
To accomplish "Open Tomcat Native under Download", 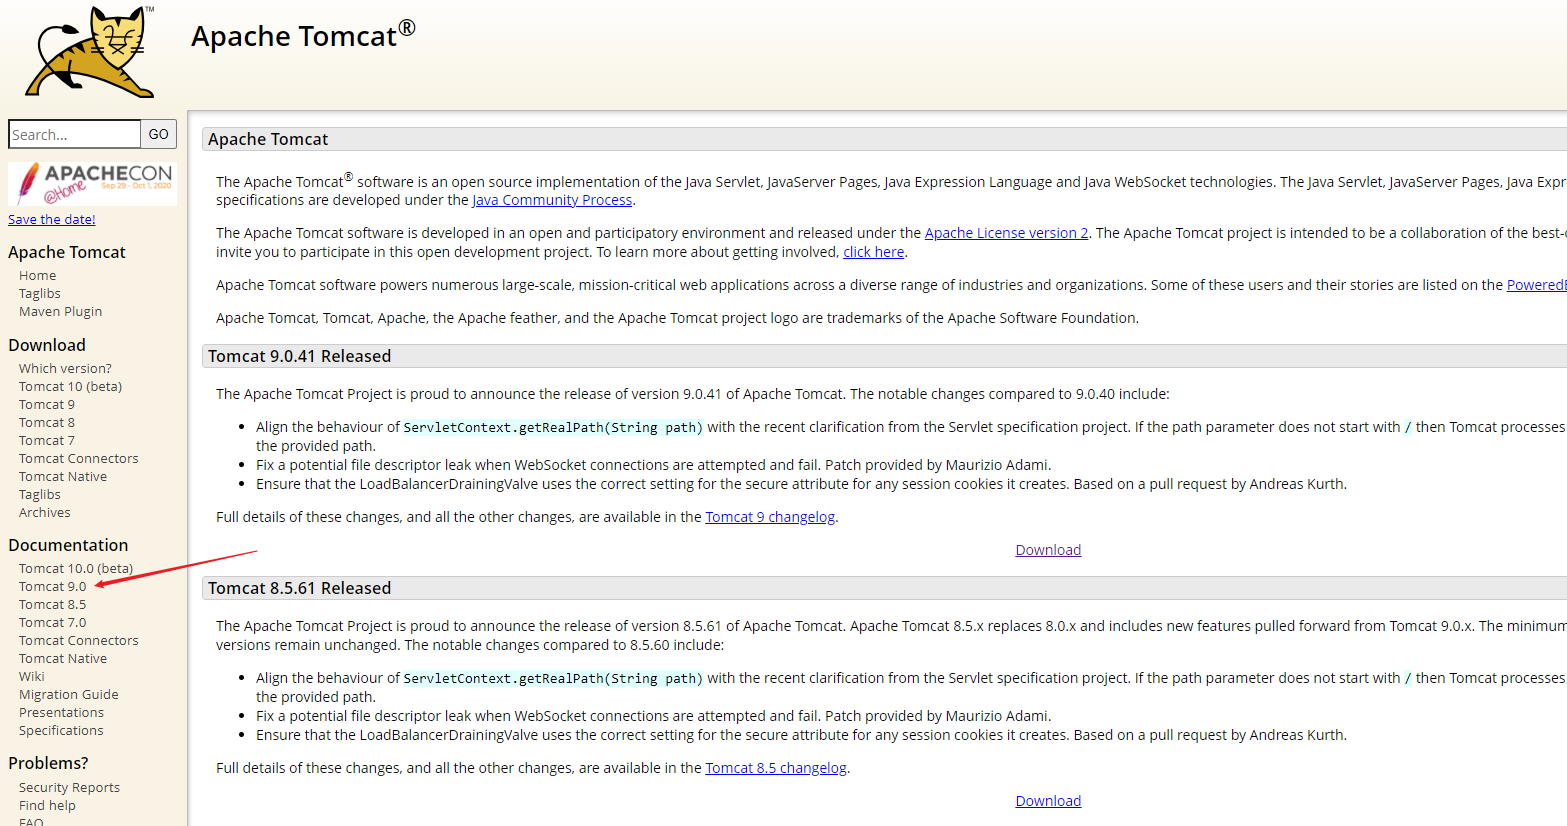I will point(63,476).
